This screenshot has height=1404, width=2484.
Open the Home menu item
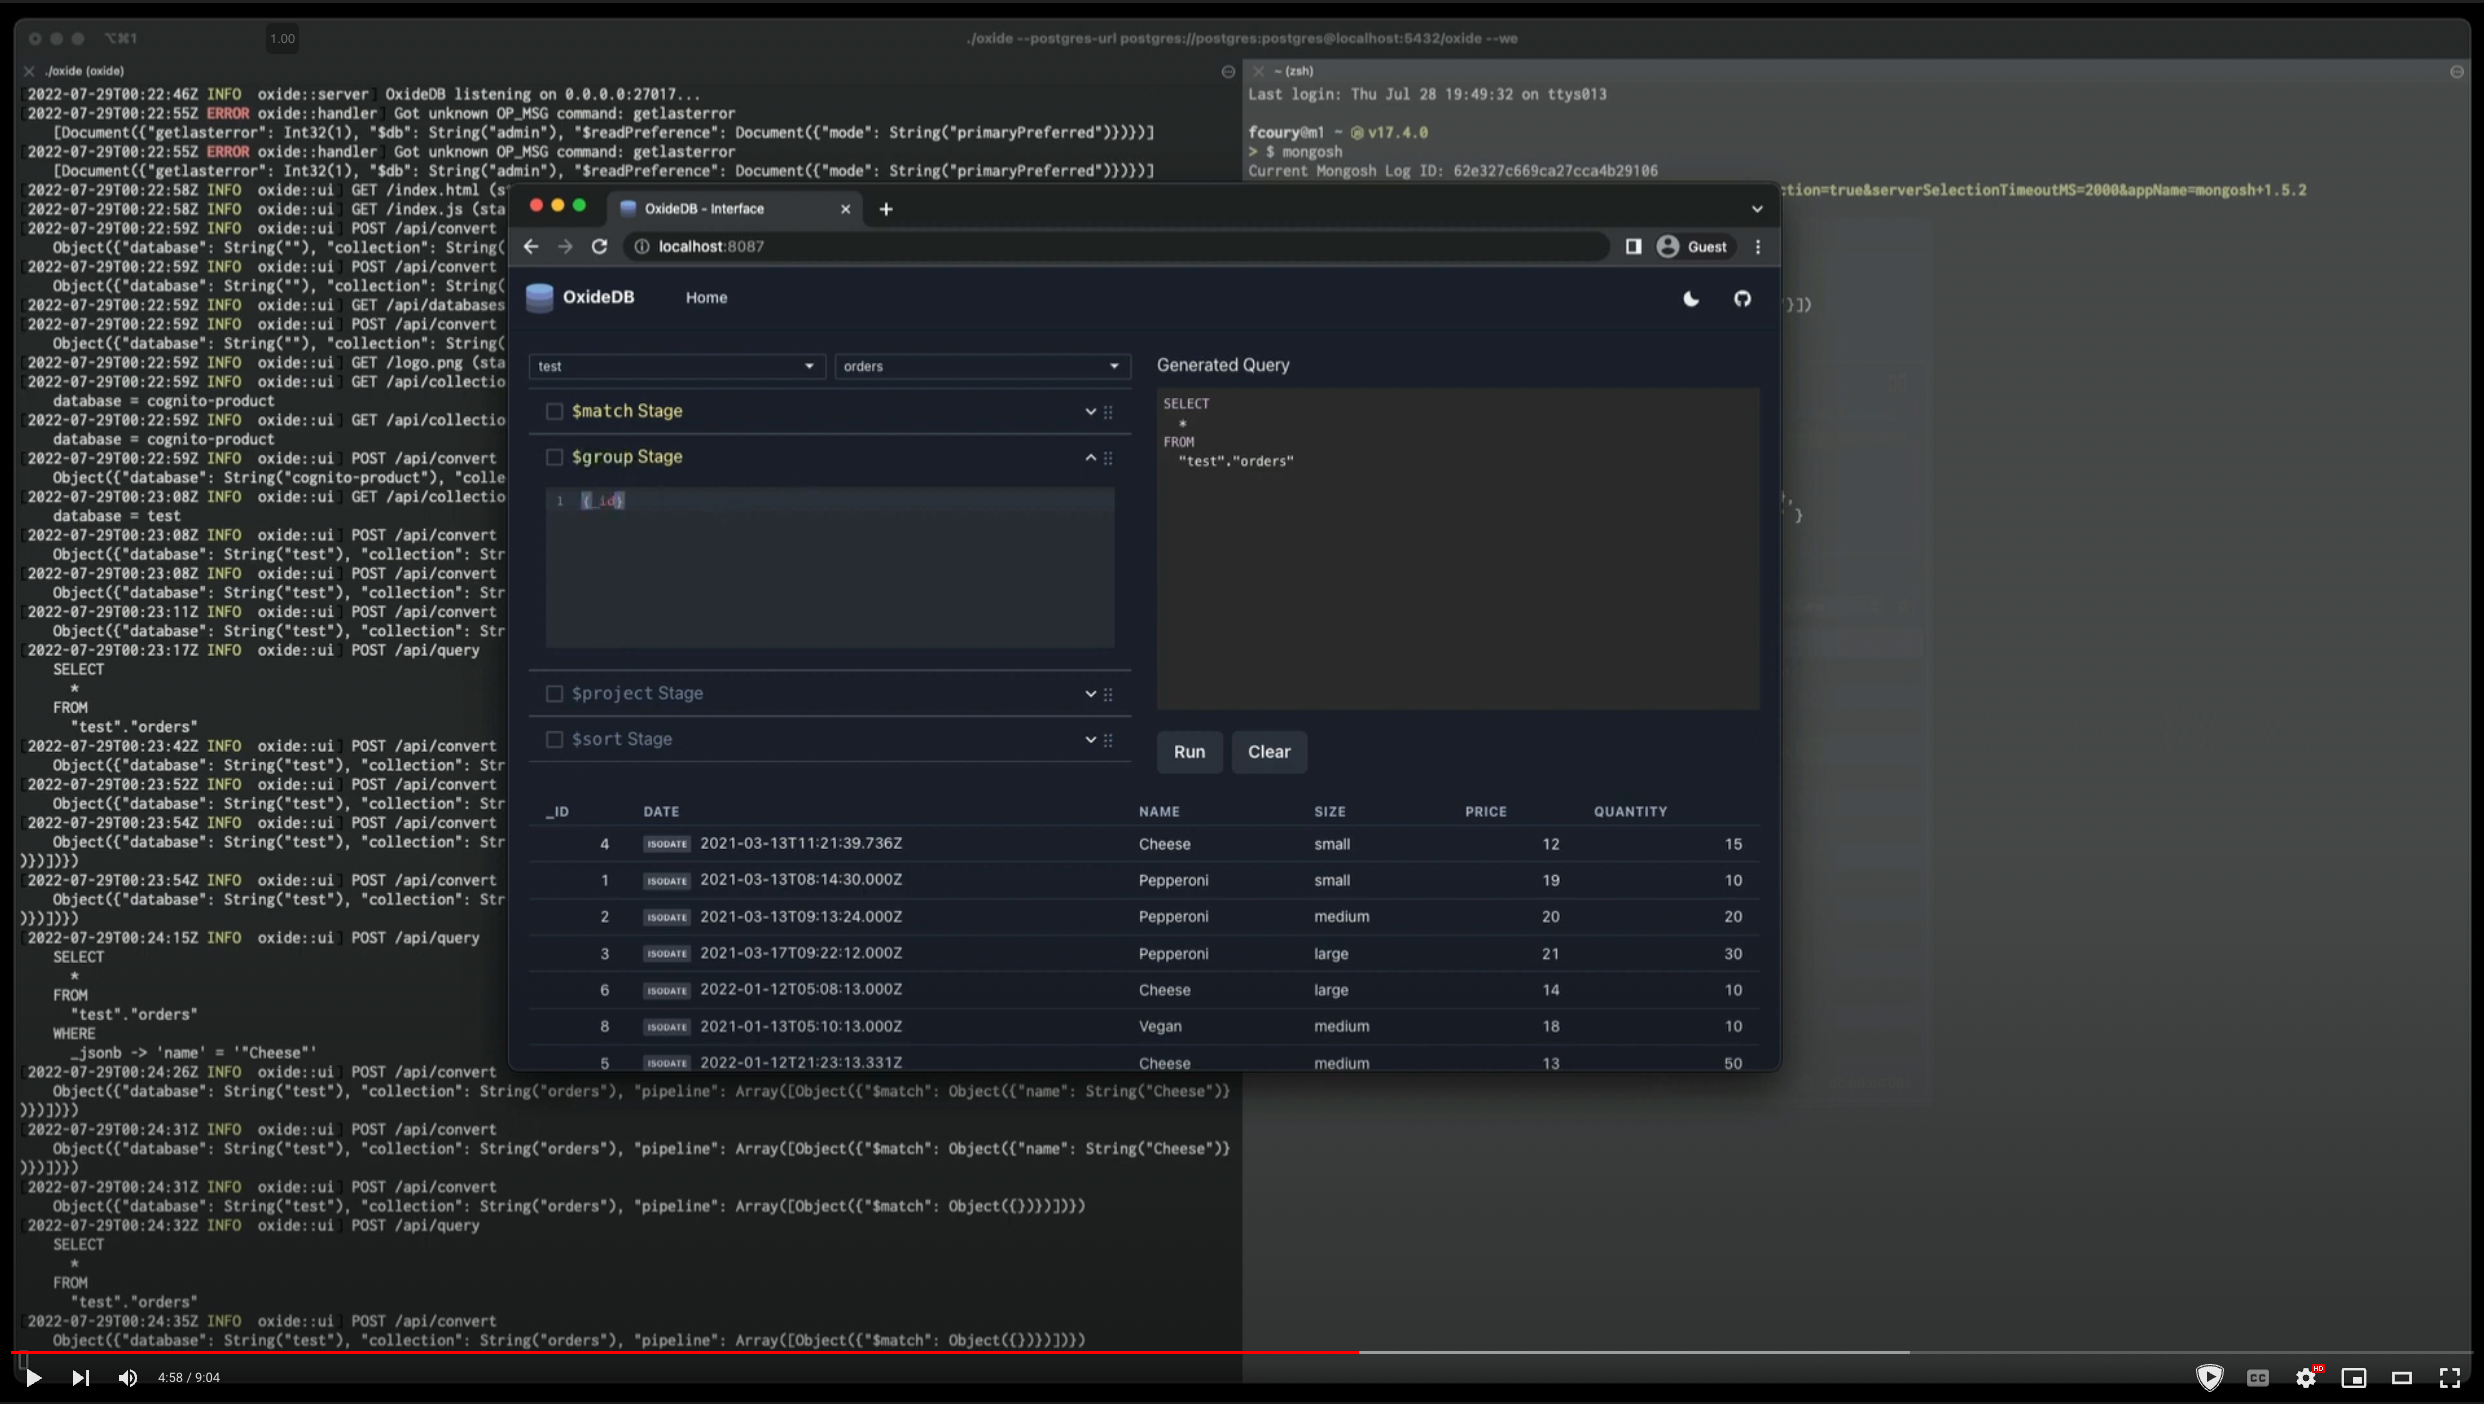(706, 298)
